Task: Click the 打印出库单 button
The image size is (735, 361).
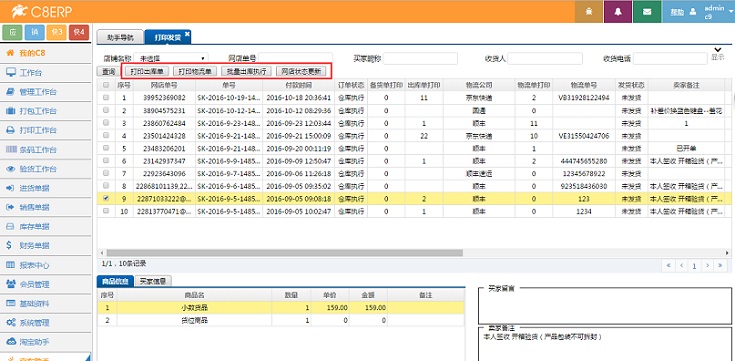Action: click(147, 71)
